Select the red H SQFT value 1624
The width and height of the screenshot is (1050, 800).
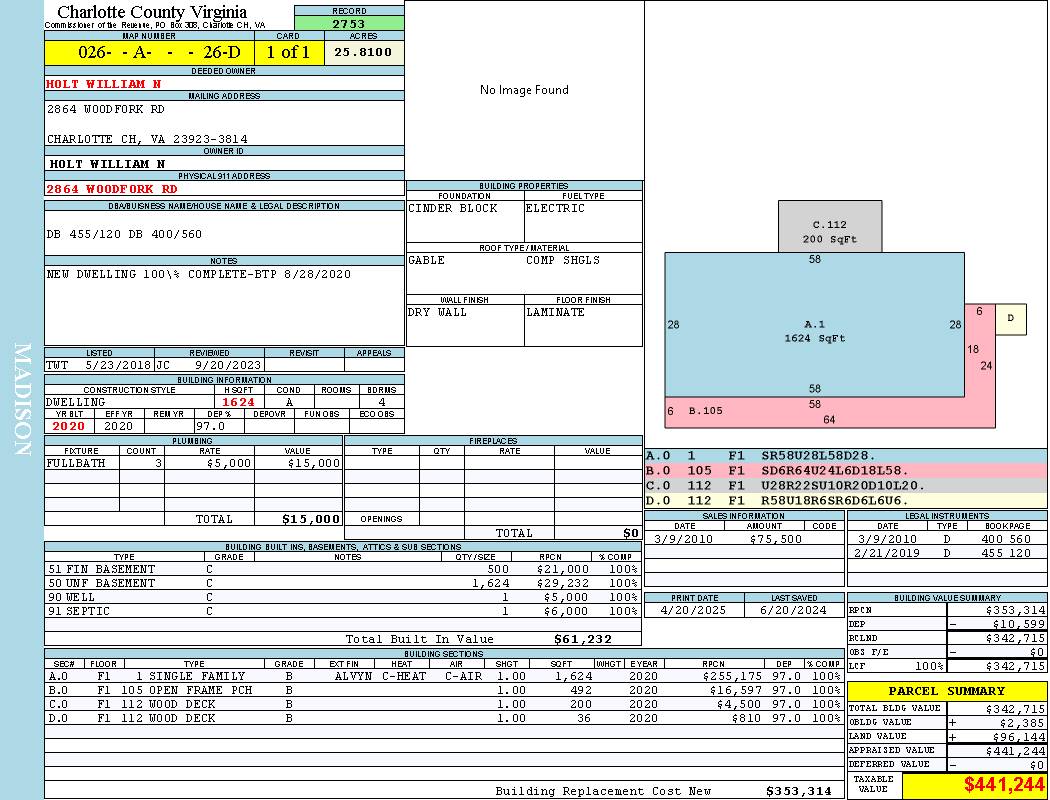(238, 402)
